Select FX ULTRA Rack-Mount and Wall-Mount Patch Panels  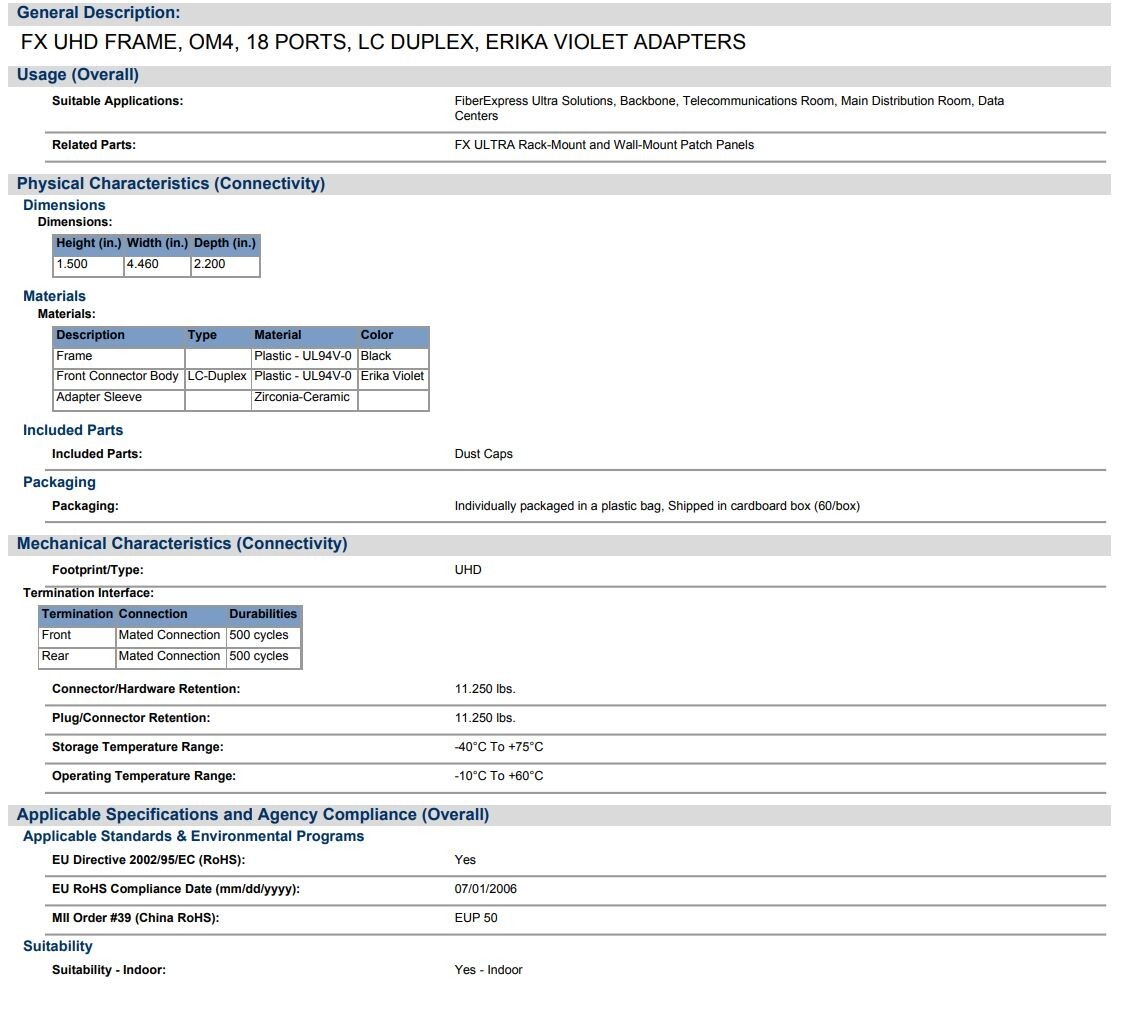coord(604,145)
